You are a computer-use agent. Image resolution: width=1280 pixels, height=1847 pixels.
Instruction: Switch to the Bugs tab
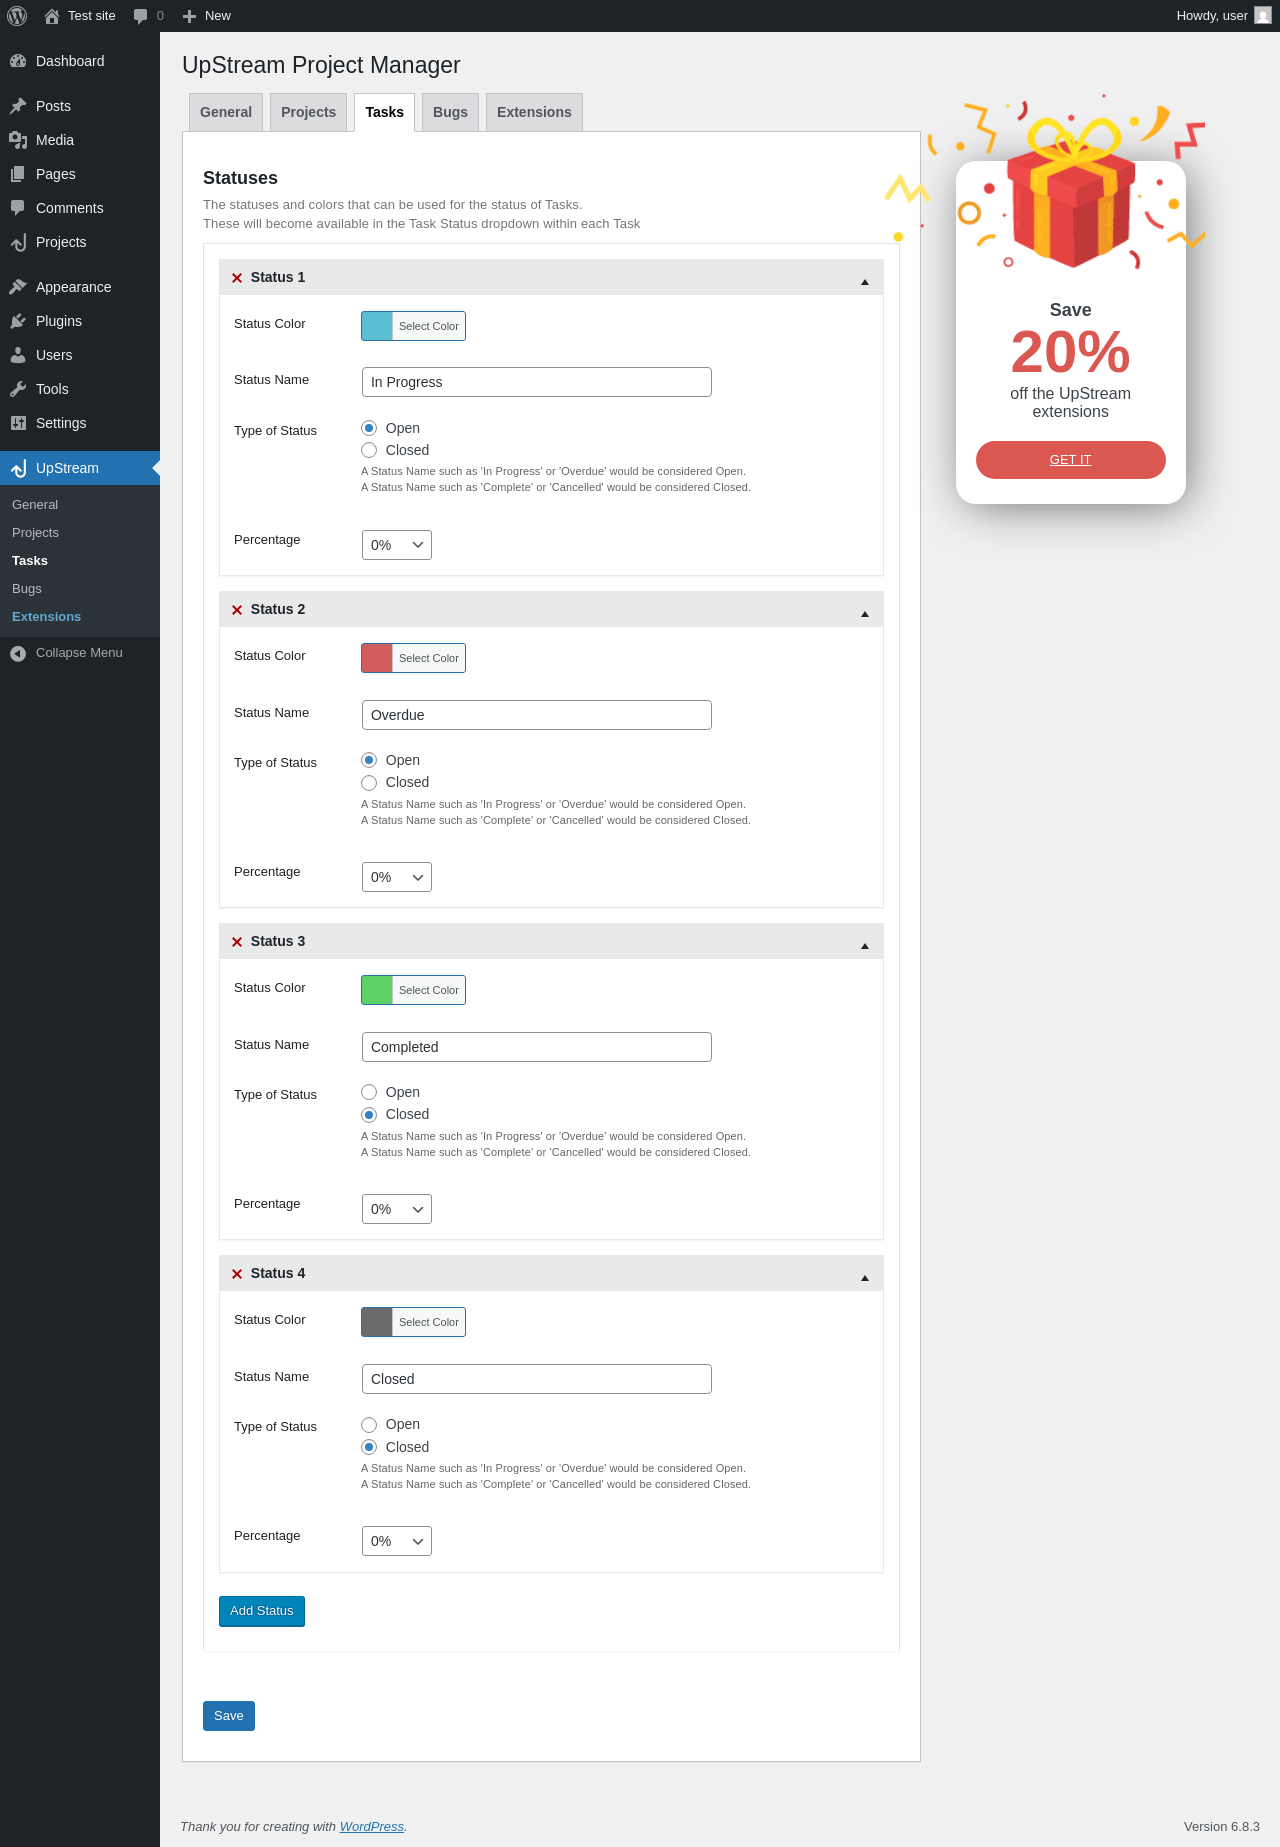click(450, 112)
